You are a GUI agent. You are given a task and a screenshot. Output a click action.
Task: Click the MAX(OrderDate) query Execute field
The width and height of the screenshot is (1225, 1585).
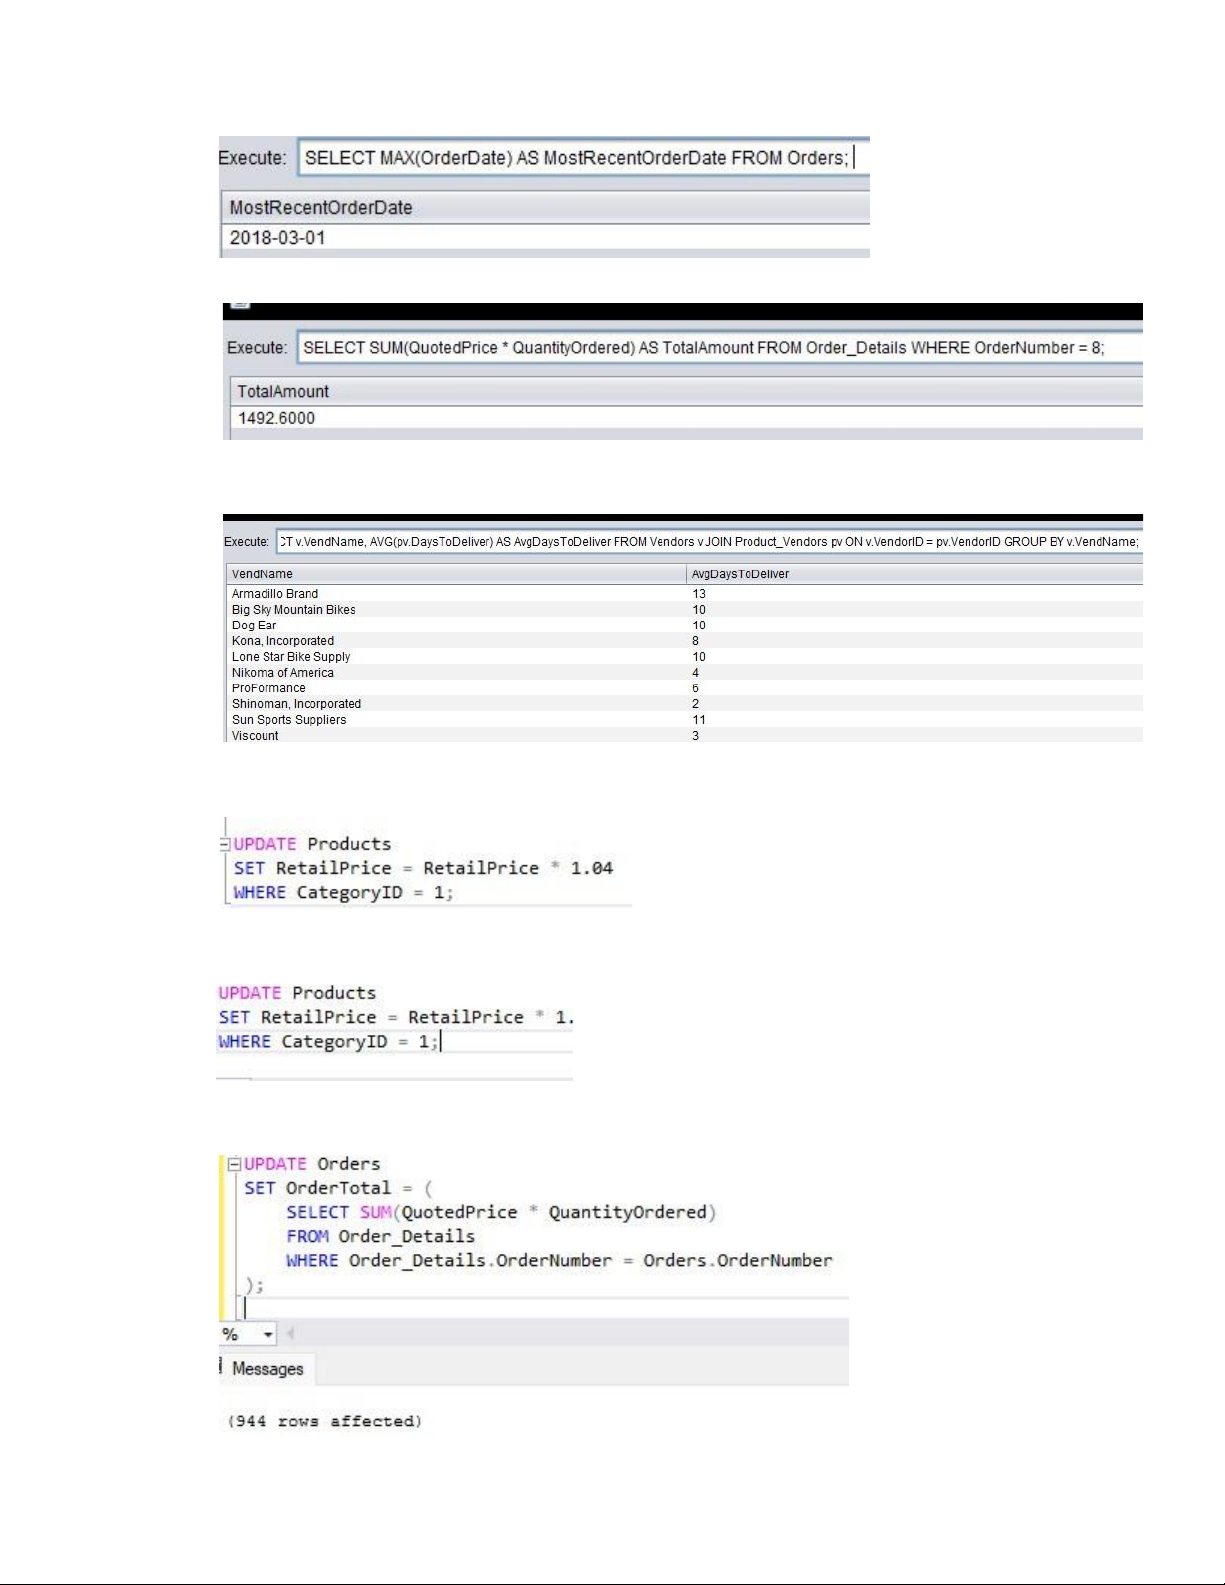tap(584, 158)
